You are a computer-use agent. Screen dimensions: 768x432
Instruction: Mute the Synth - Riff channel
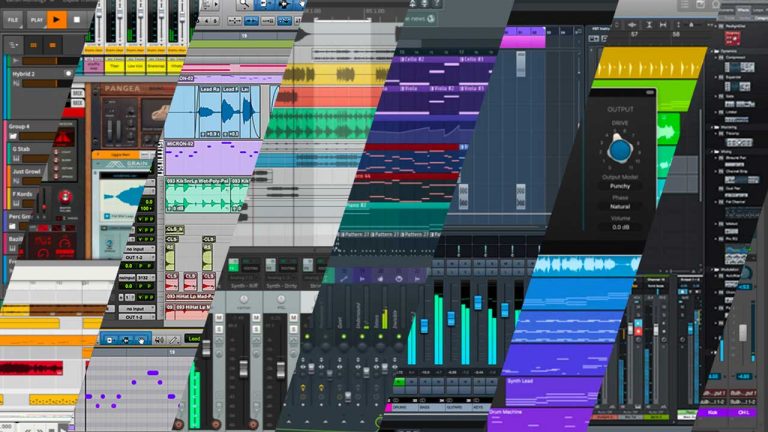click(219, 318)
